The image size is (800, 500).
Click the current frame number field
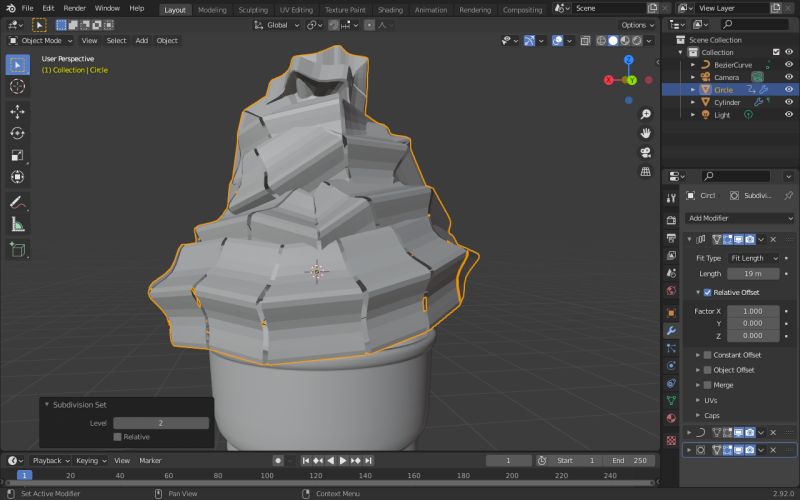[x=508, y=461]
